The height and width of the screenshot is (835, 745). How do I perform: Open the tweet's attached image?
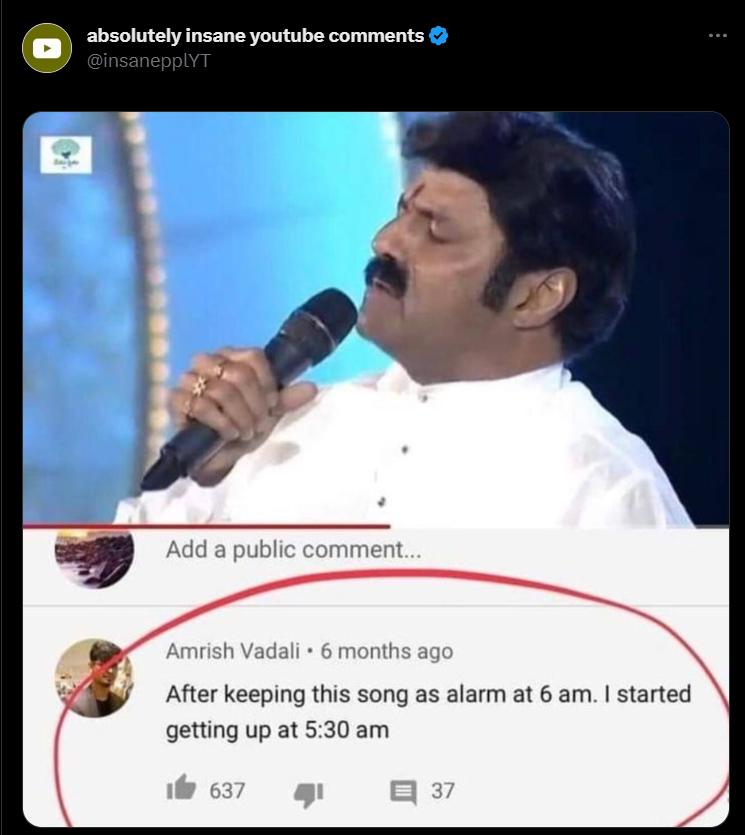coord(376,469)
